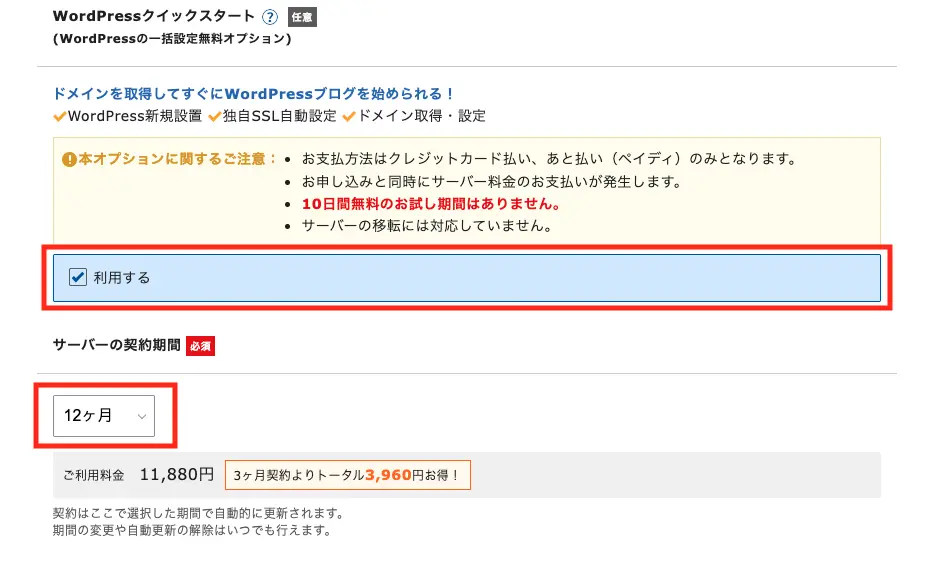Click the dropdown chevron arrow

click(142, 416)
